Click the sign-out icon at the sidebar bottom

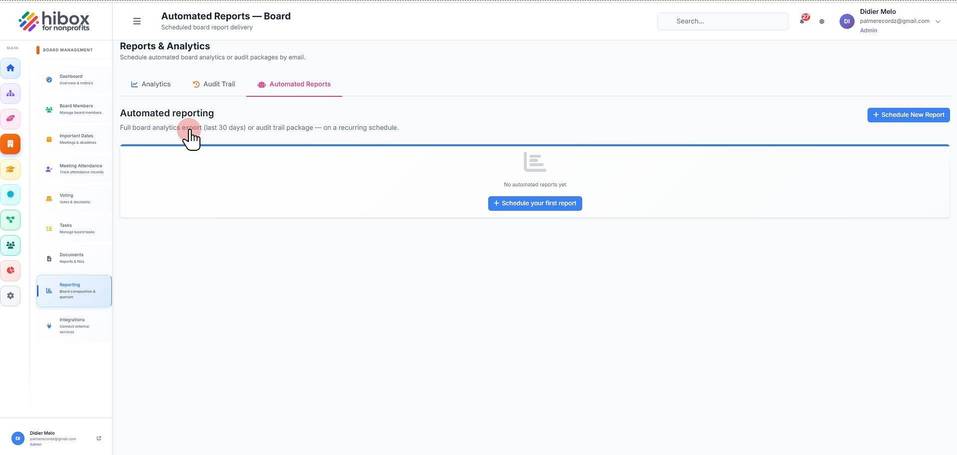[x=99, y=439]
